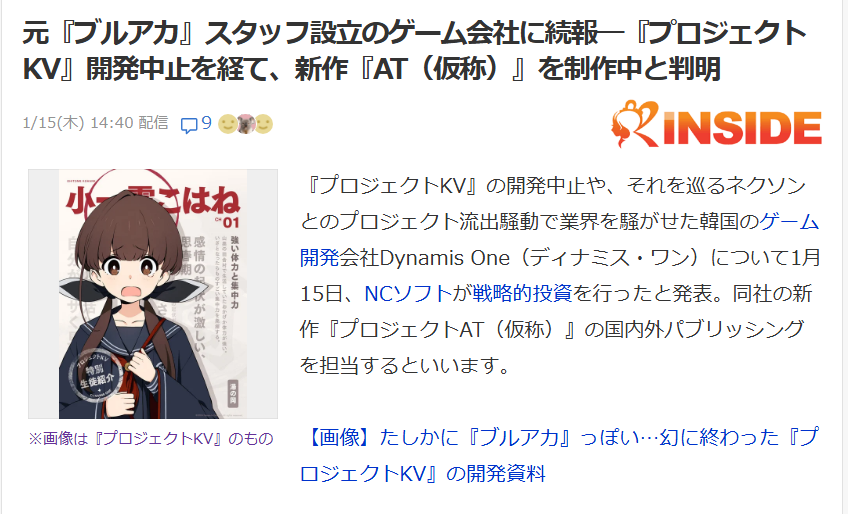
Task: Open the 【画像】たしかに『ブルアカ』っぽい related link
Action: pos(560,455)
